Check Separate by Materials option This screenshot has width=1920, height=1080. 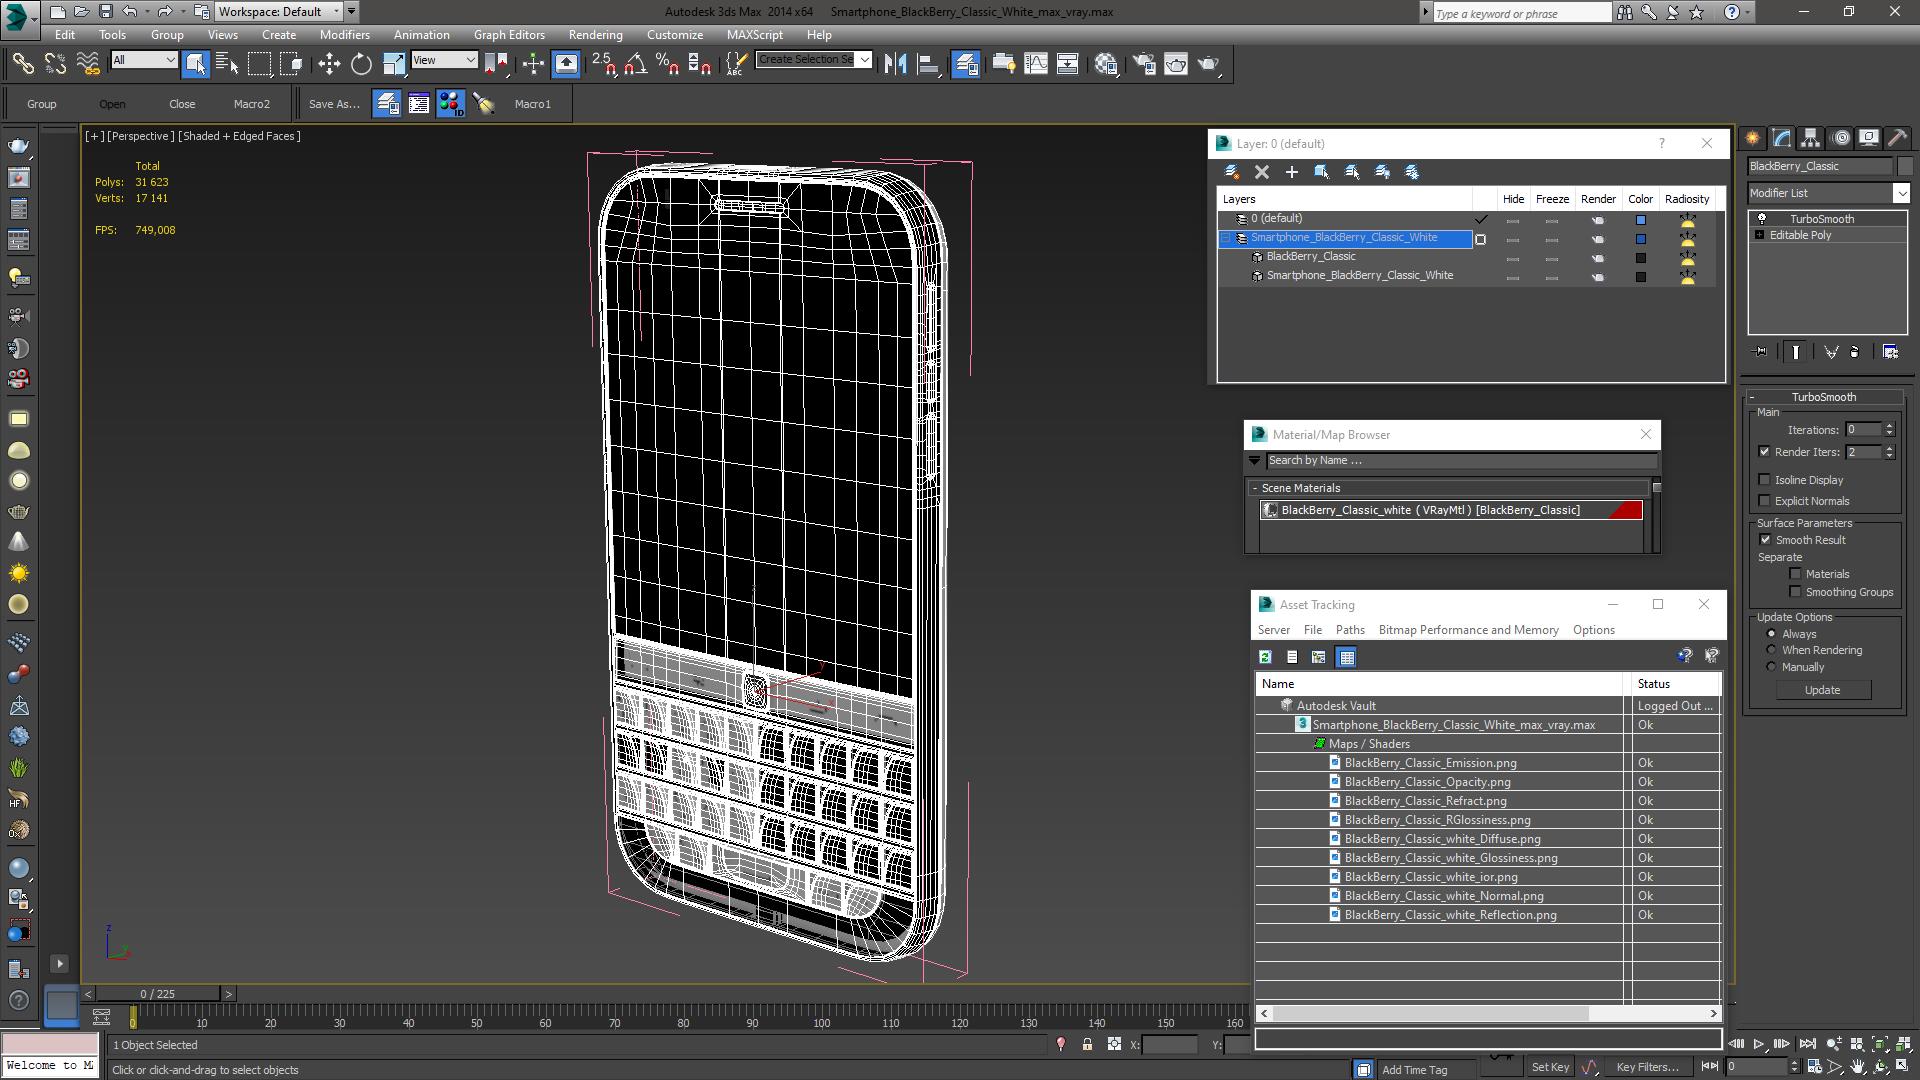(1795, 574)
